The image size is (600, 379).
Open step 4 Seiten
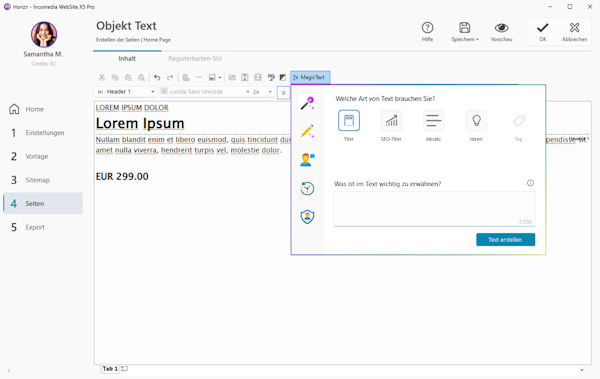coord(43,203)
